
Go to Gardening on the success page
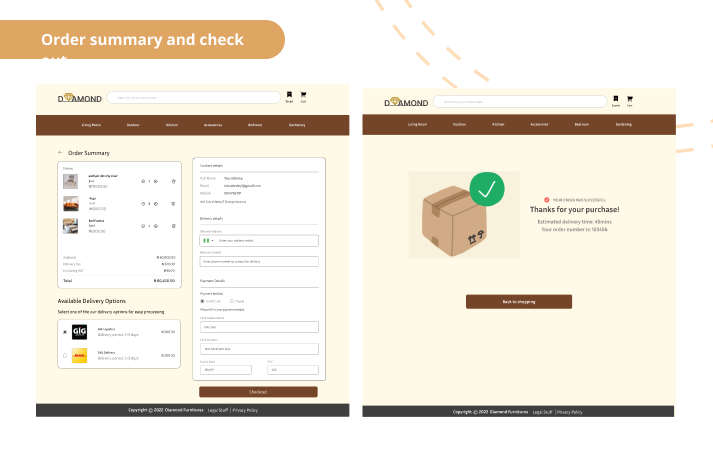tap(623, 125)
